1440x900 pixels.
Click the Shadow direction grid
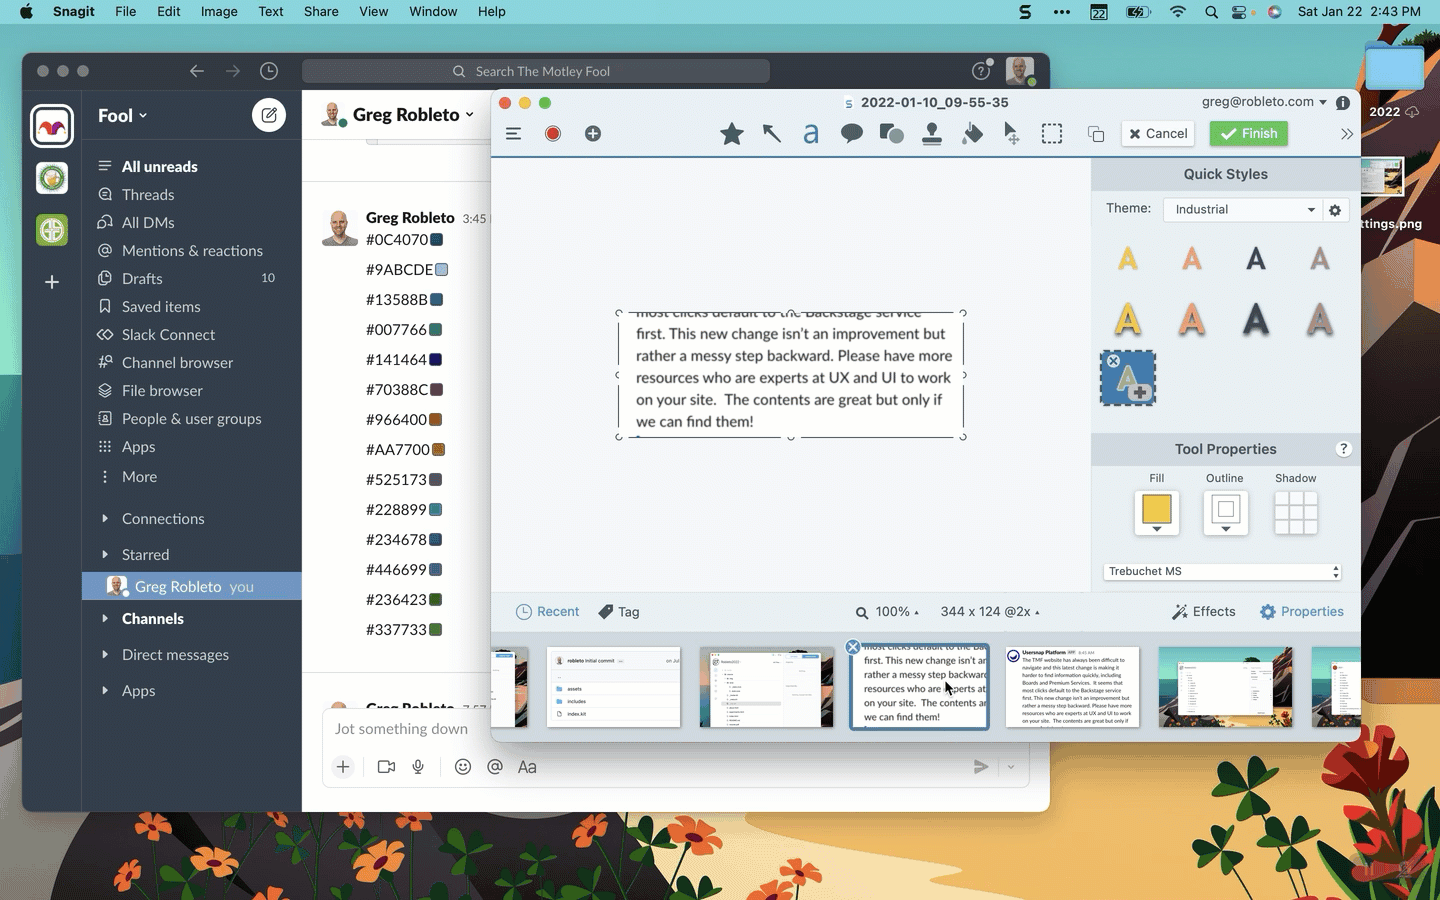click(1296, 513)
